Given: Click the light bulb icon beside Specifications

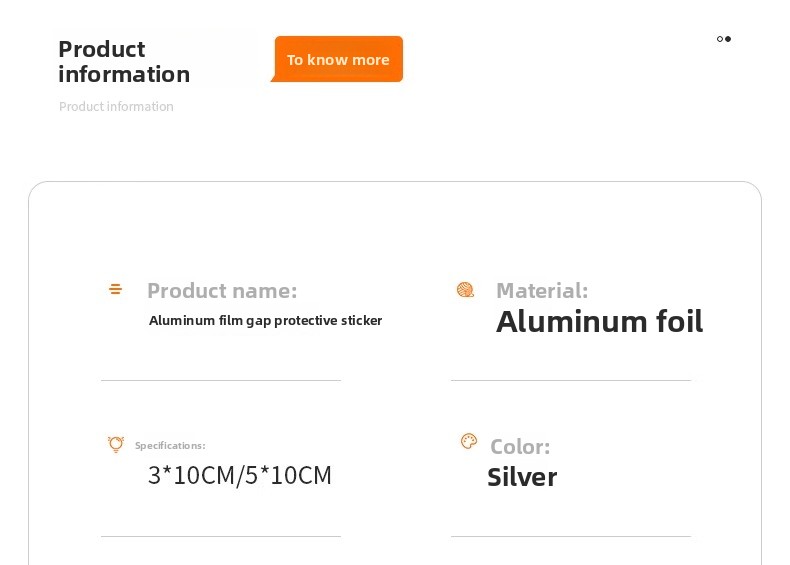Looking at the screenshot, I should [x=116, y=444].
